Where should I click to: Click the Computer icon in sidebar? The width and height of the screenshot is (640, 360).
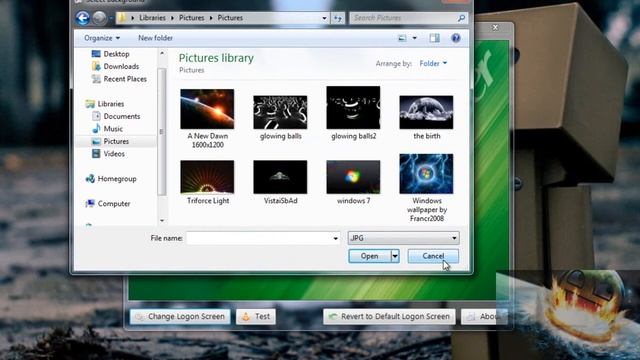(90, 203)
